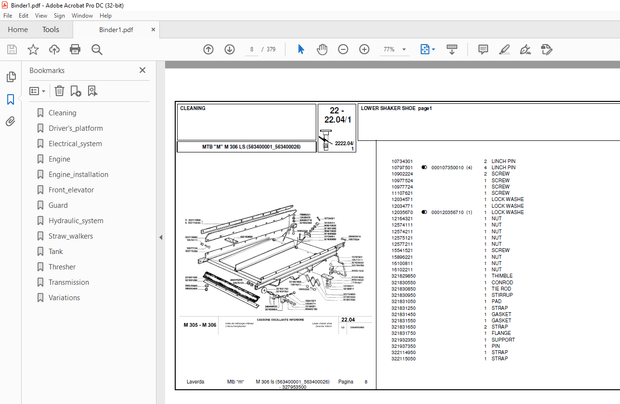The image size is (620, 404).
Task: Click the Save file icon
Action: [x=12, y=49]
